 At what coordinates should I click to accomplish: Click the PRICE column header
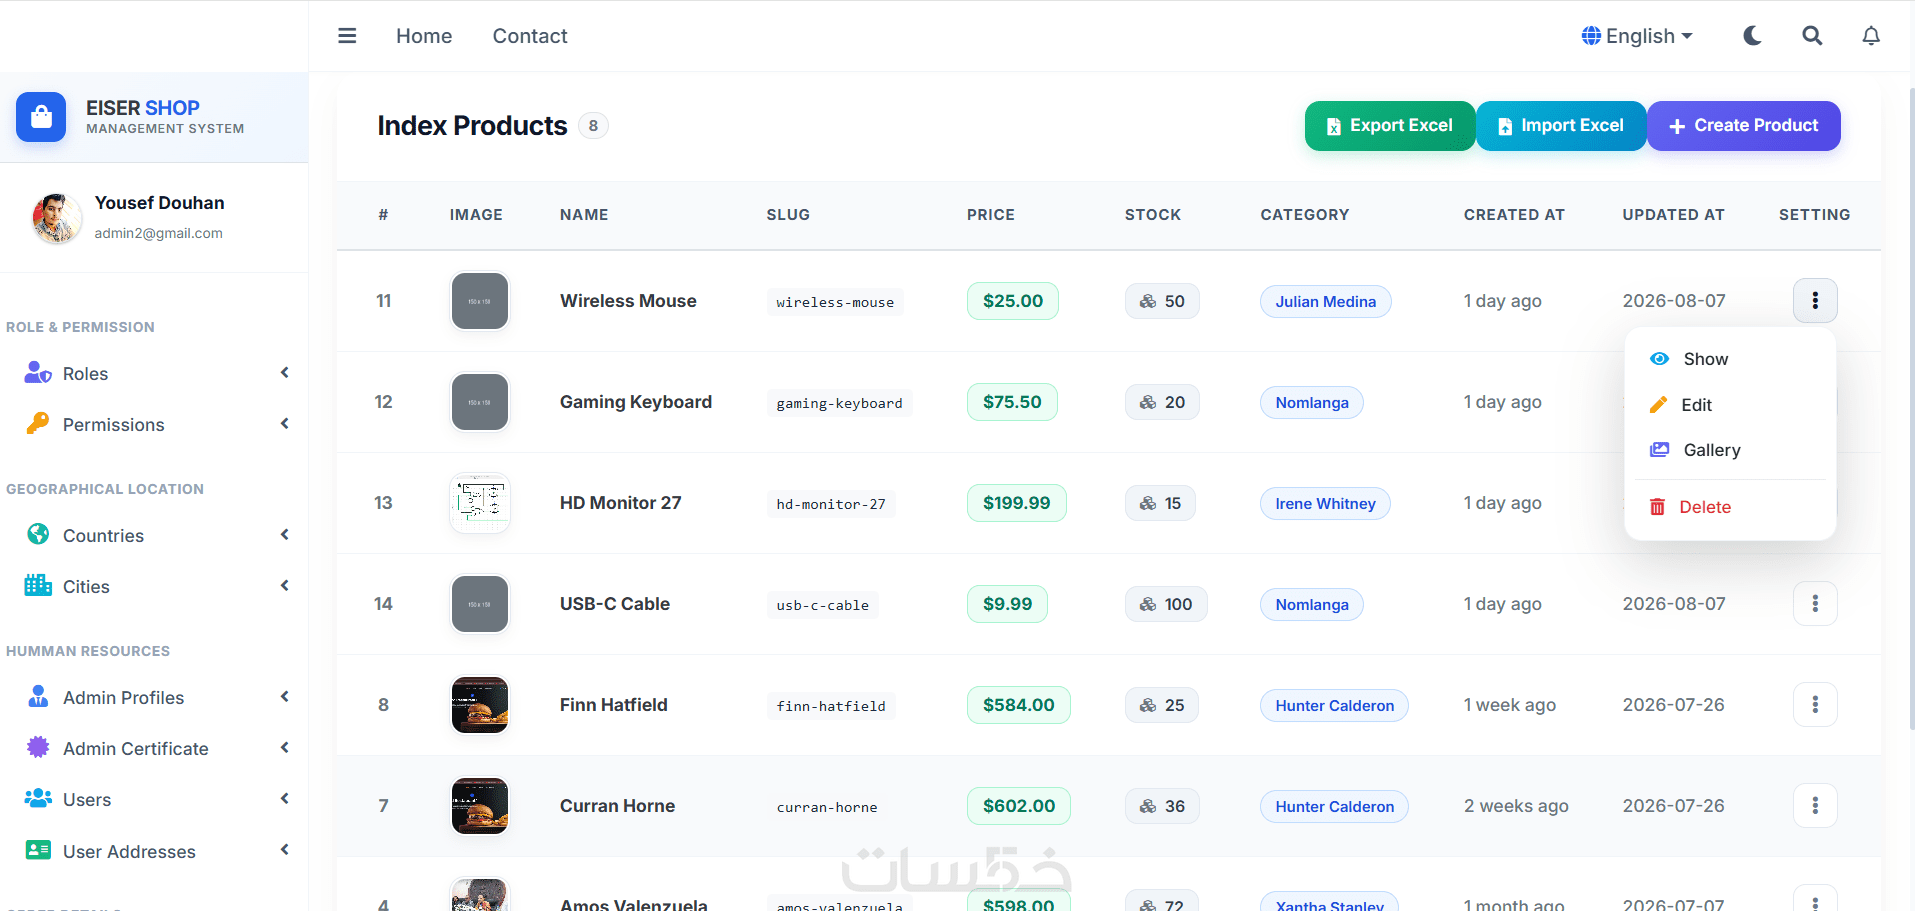(x=991, y=215)
